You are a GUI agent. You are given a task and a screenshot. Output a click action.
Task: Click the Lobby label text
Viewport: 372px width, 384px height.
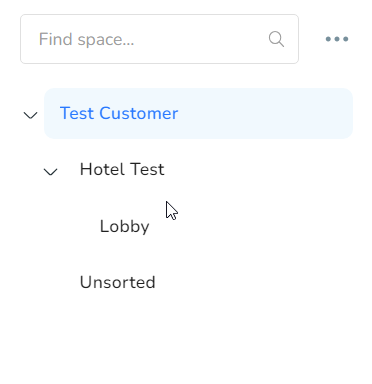coord(125,227)
